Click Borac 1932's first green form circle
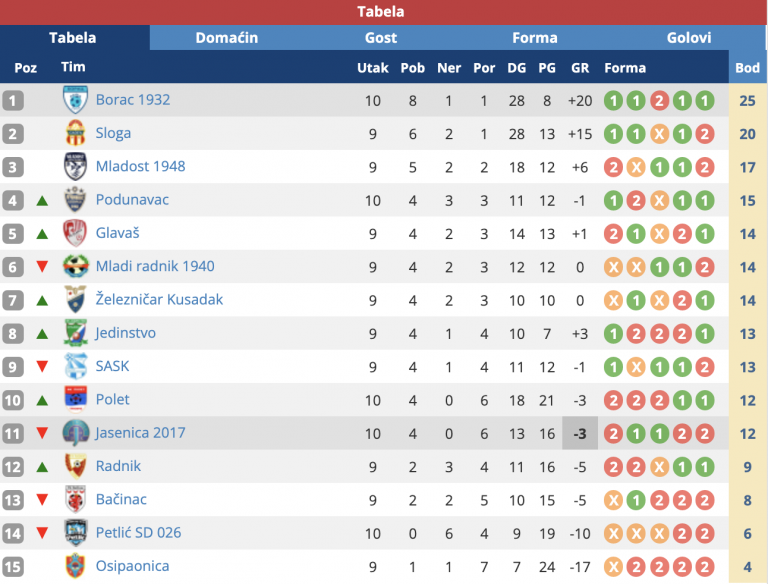Image resolution: width=768 pixels, height=584 pixels. click(613, 100)
